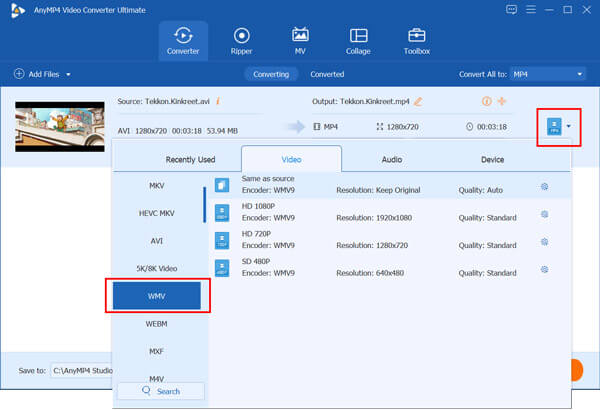Switch to the Video format tab
Viewport: 600px width, 410px height.
[x=291, y=159]
